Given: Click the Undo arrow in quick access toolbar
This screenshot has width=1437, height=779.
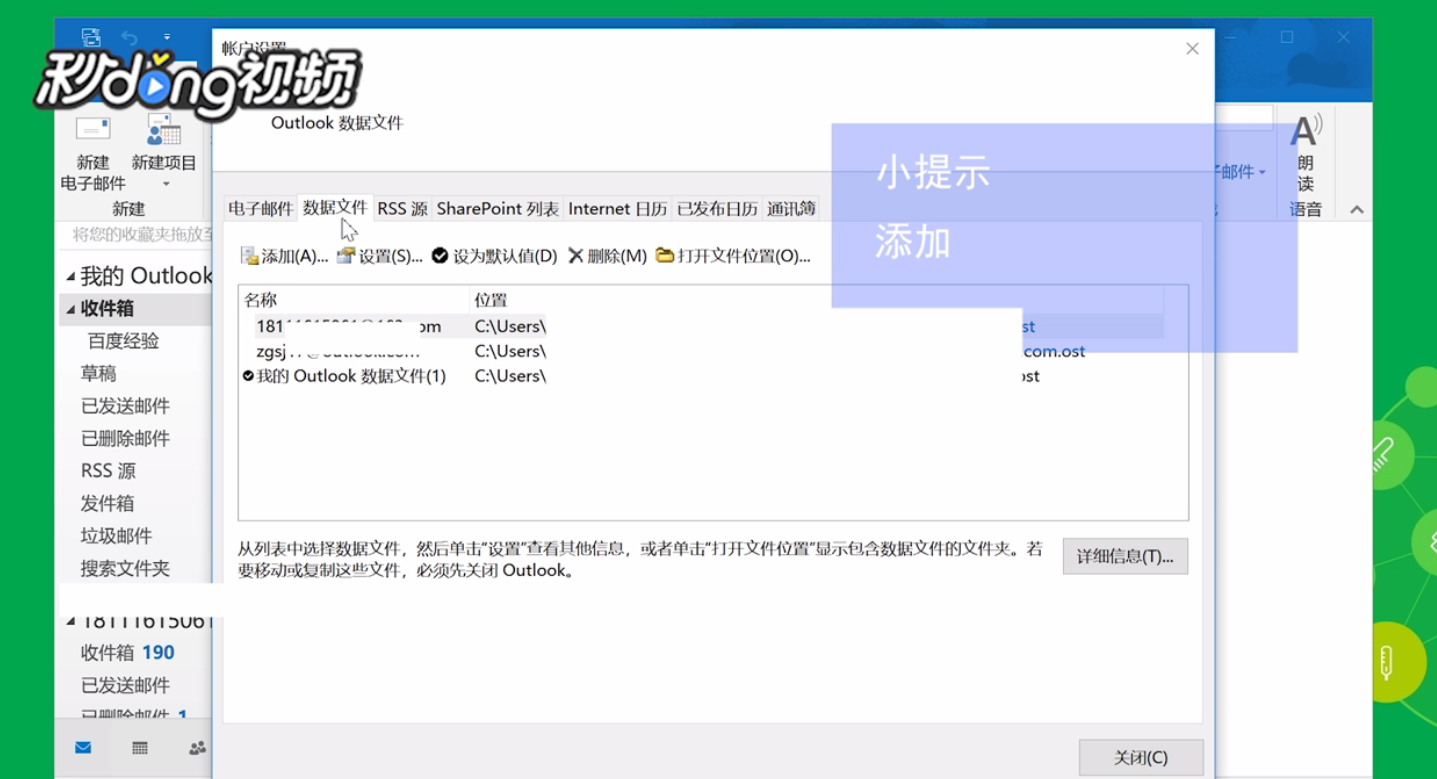Looking at the screenshot, I should click(129, 38).
